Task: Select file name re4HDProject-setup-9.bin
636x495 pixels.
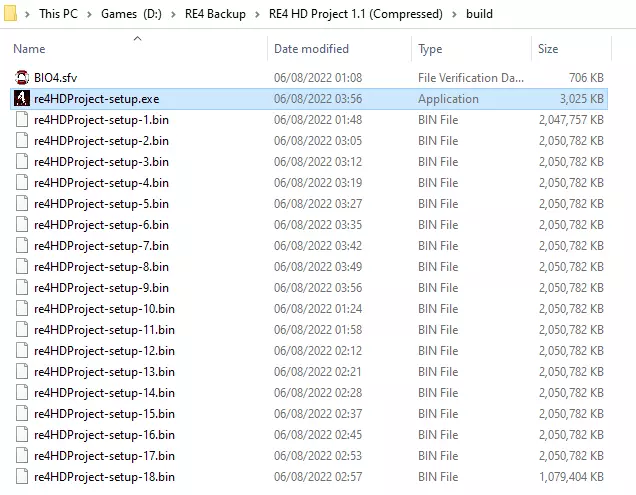Action: click(101, 288)
